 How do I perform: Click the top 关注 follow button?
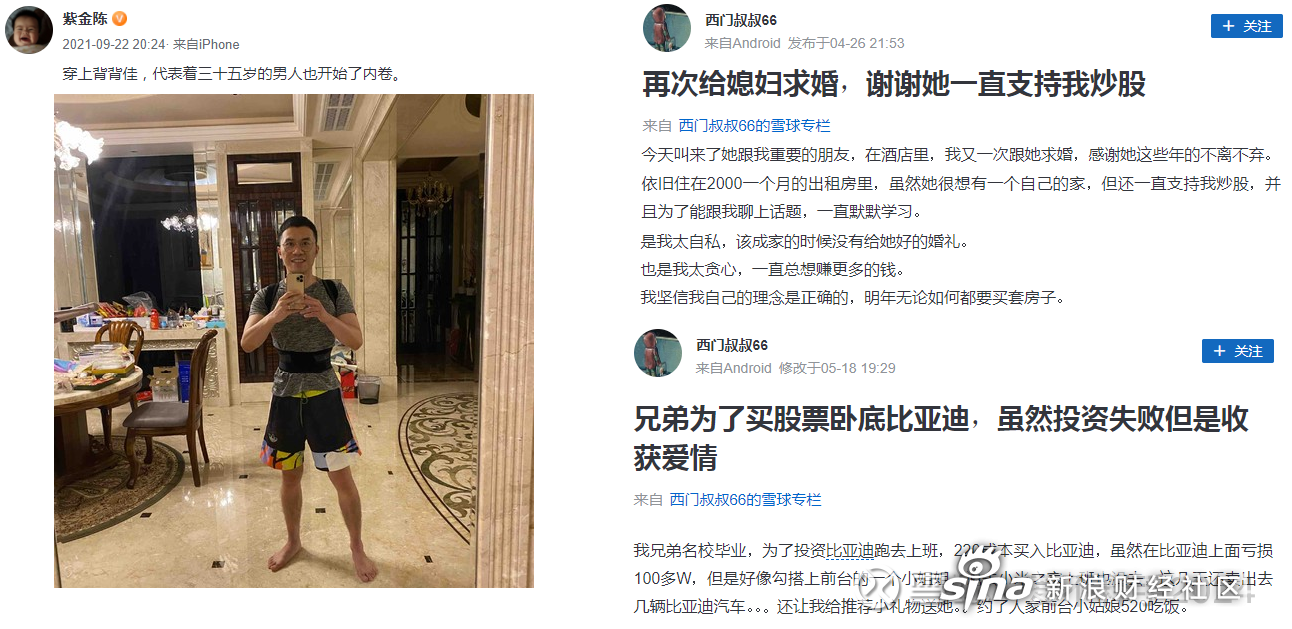1246,26
